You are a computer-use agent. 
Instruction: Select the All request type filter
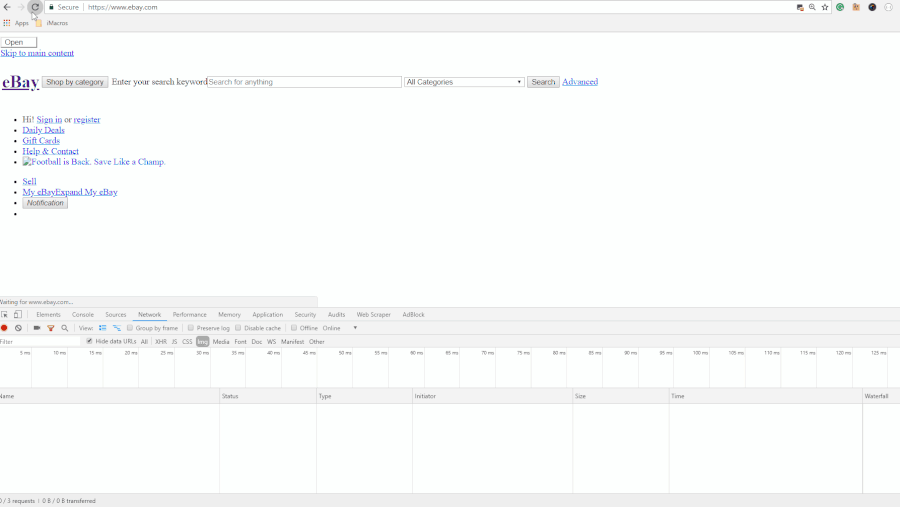pyautogui.click(x=144, y=342)
